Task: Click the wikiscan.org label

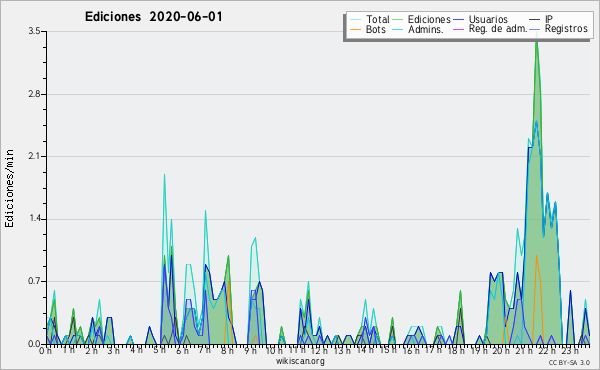Action: [x=300, y=361]
